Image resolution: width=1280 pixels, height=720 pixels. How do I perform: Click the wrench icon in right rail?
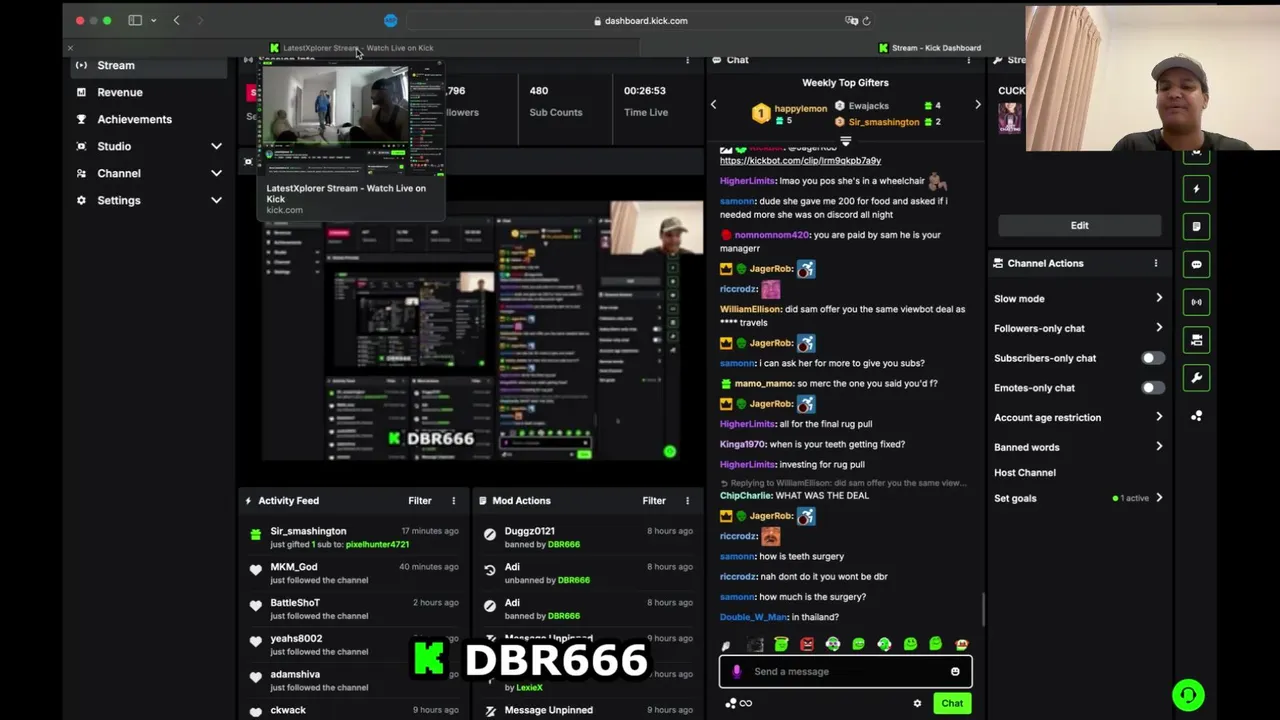coord(1197,378)
